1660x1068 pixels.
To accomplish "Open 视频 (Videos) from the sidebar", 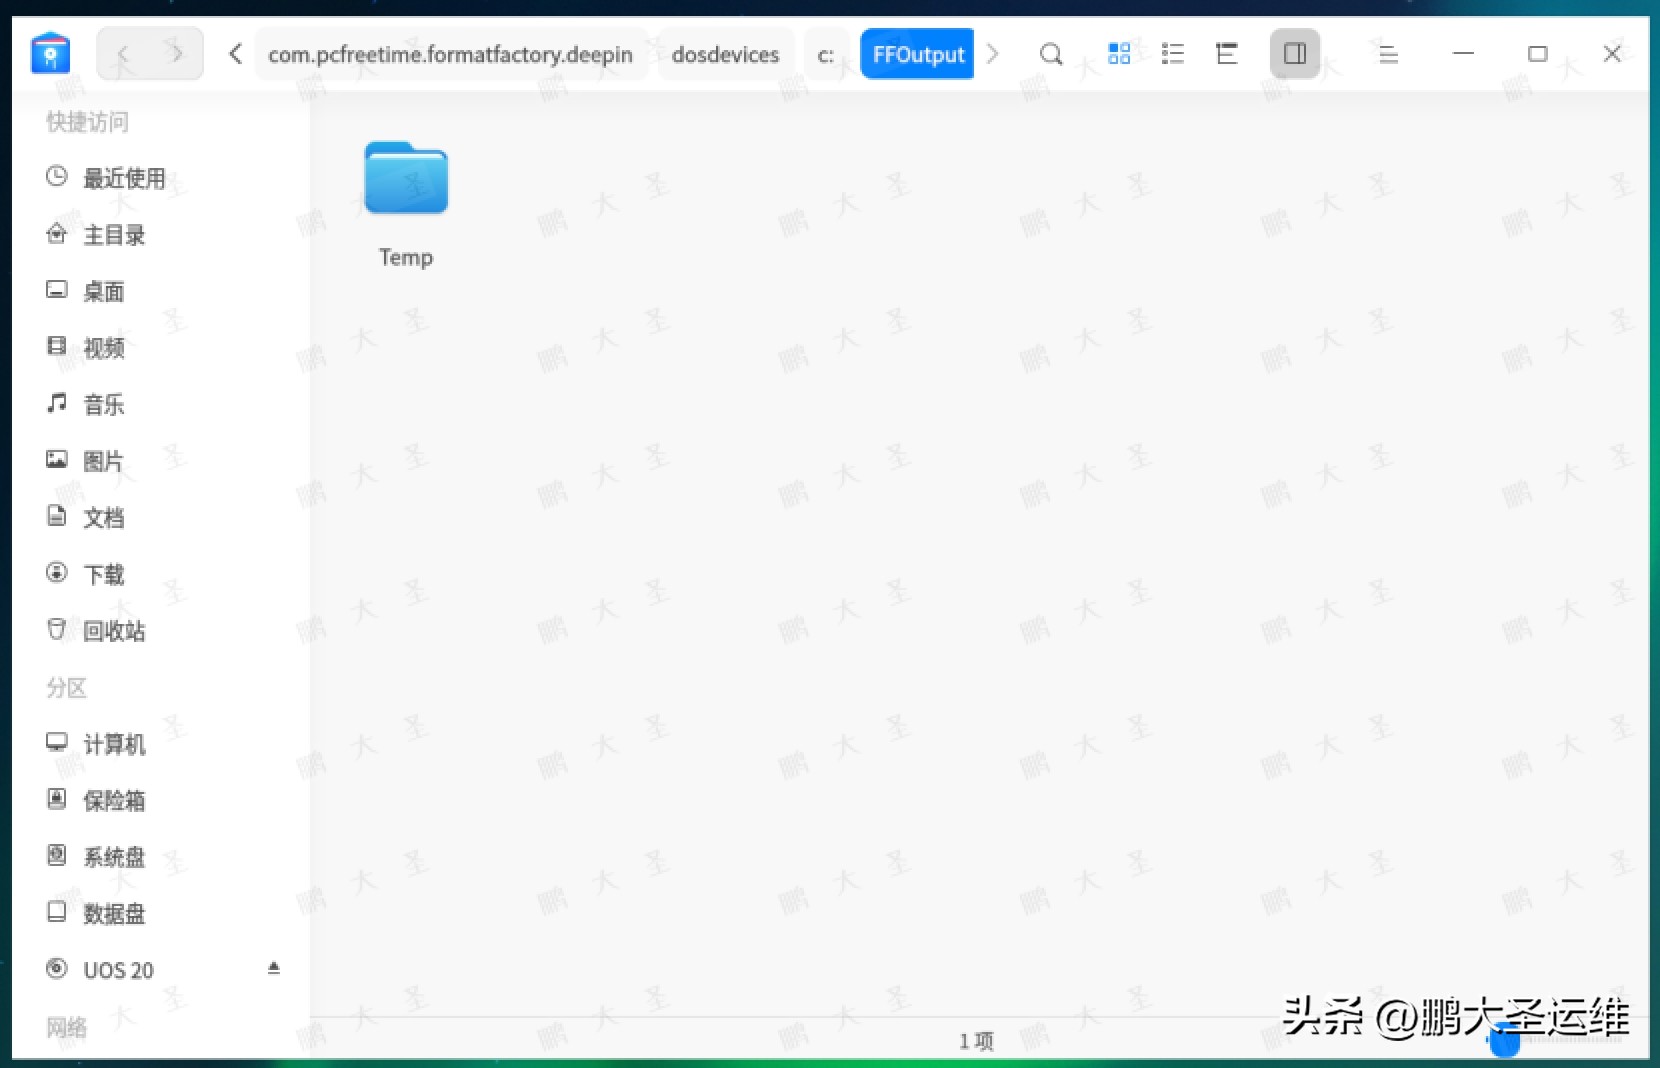I will (x=104, y=347).
